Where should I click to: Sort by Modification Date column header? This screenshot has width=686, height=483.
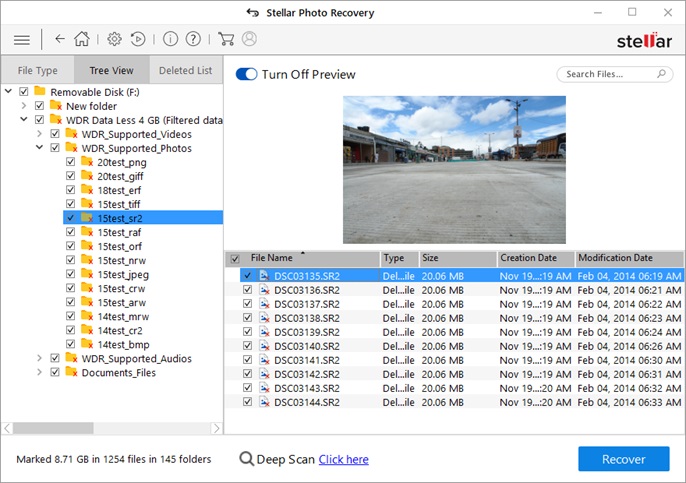[x=628, y=258]
